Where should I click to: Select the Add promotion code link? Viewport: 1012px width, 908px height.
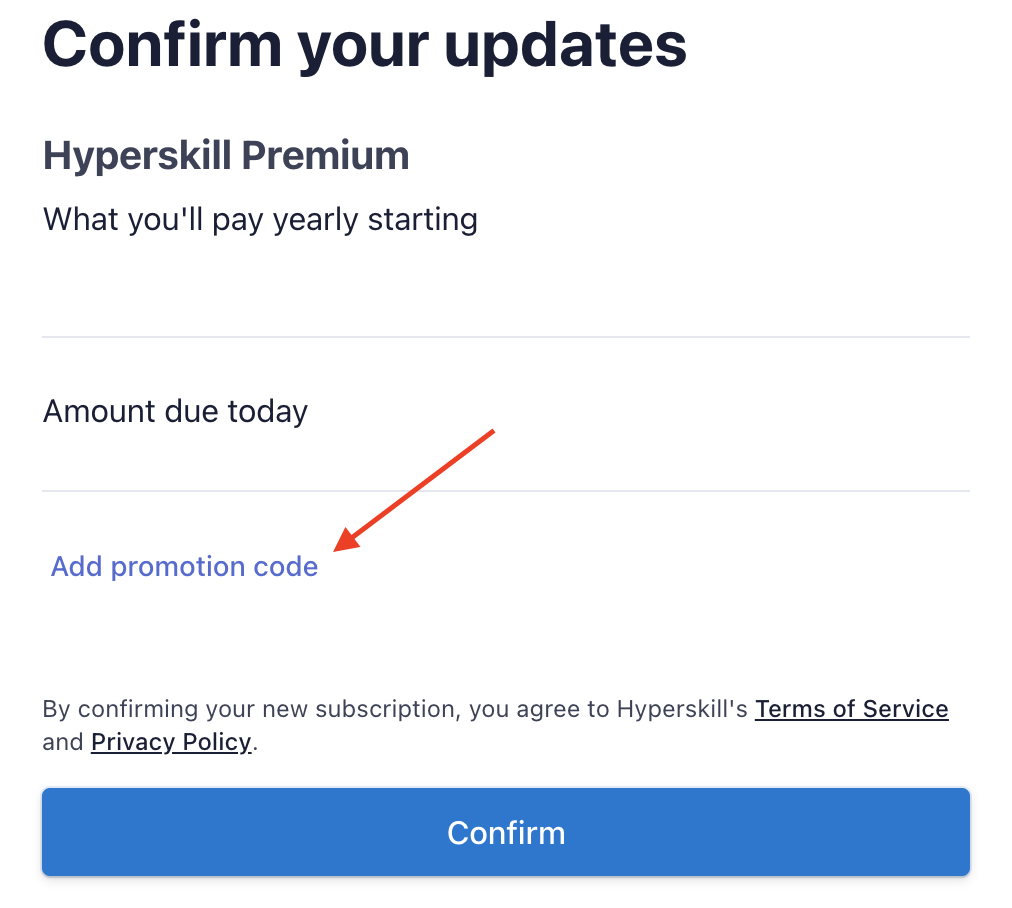coord(184,566)
